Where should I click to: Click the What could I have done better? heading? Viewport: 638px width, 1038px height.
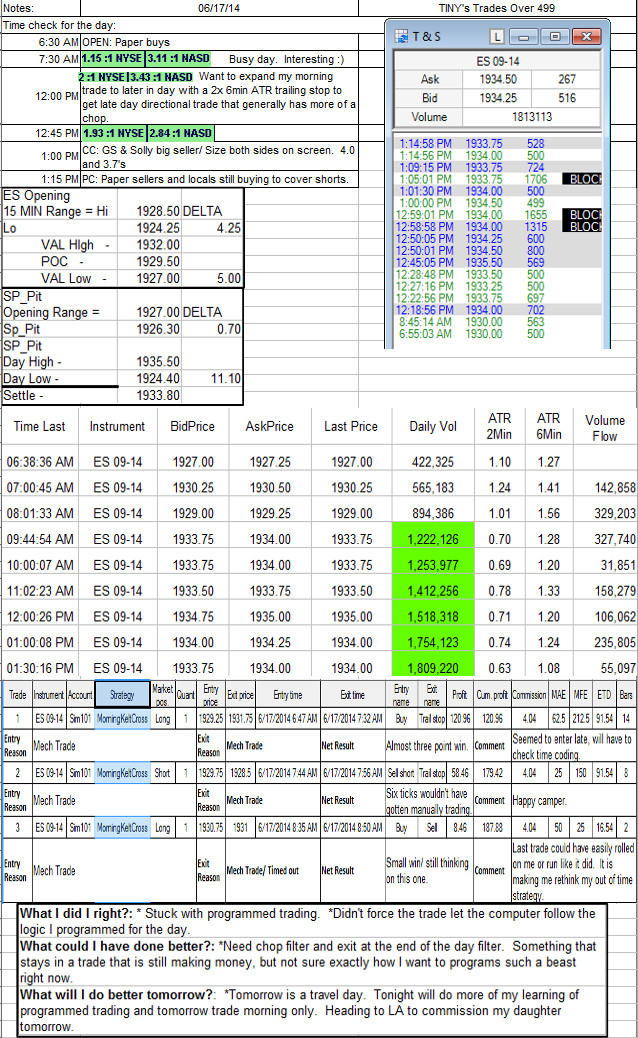117,946
